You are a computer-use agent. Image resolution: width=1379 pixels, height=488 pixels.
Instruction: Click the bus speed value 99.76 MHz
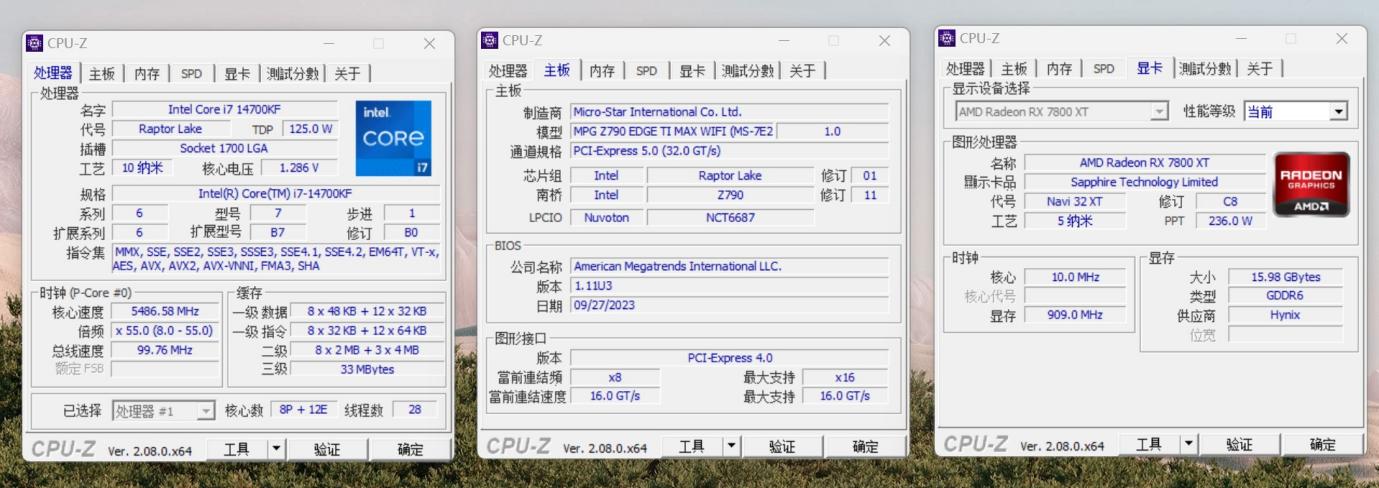[165, 350]
